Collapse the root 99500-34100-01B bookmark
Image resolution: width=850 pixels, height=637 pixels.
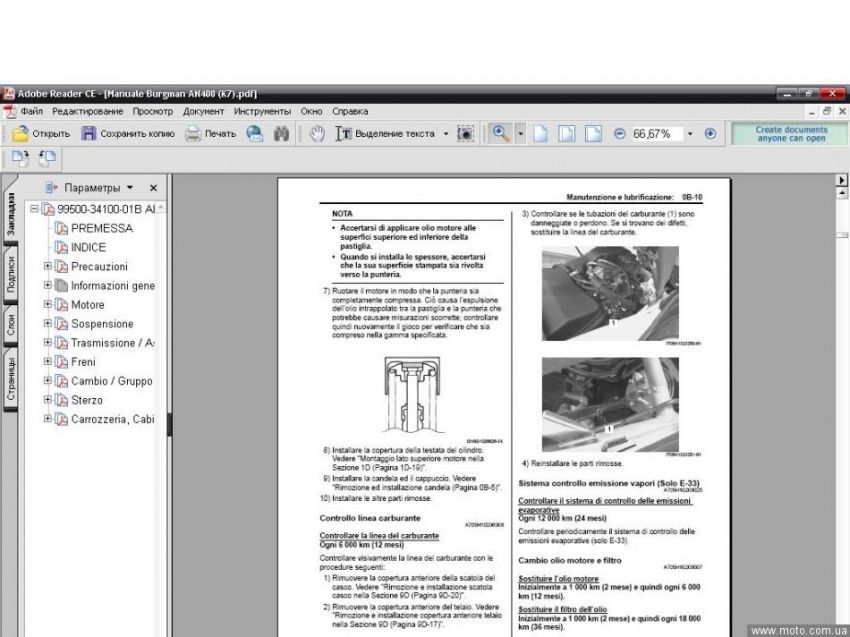(x=35, y=209)
